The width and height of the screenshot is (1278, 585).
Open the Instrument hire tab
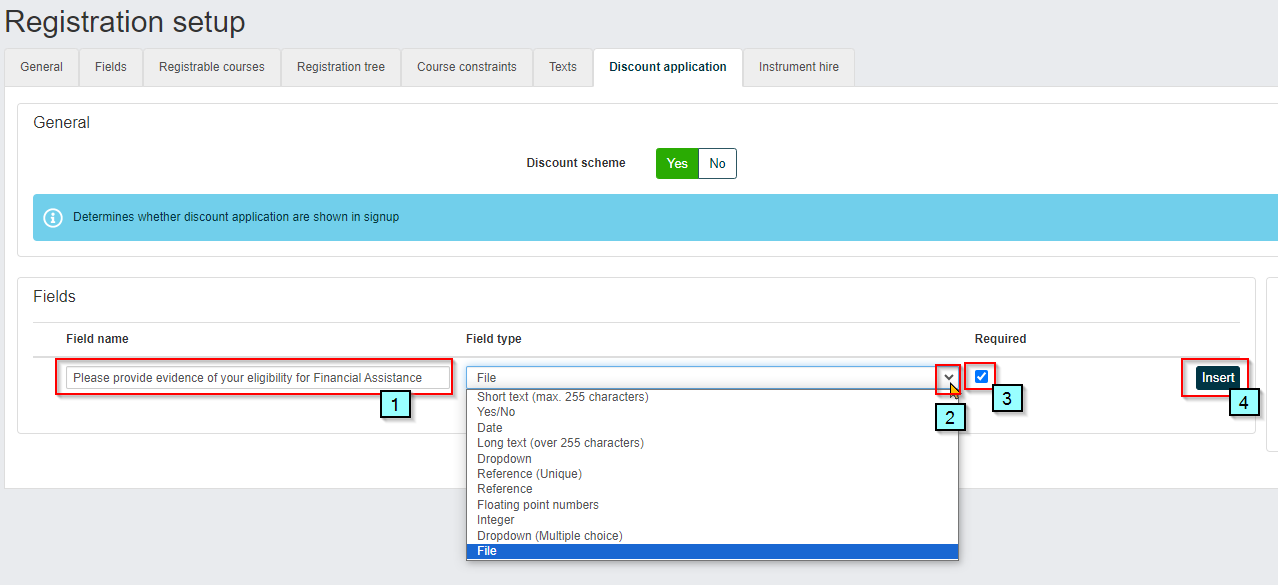pyautogui.click(x=799, y=67)
